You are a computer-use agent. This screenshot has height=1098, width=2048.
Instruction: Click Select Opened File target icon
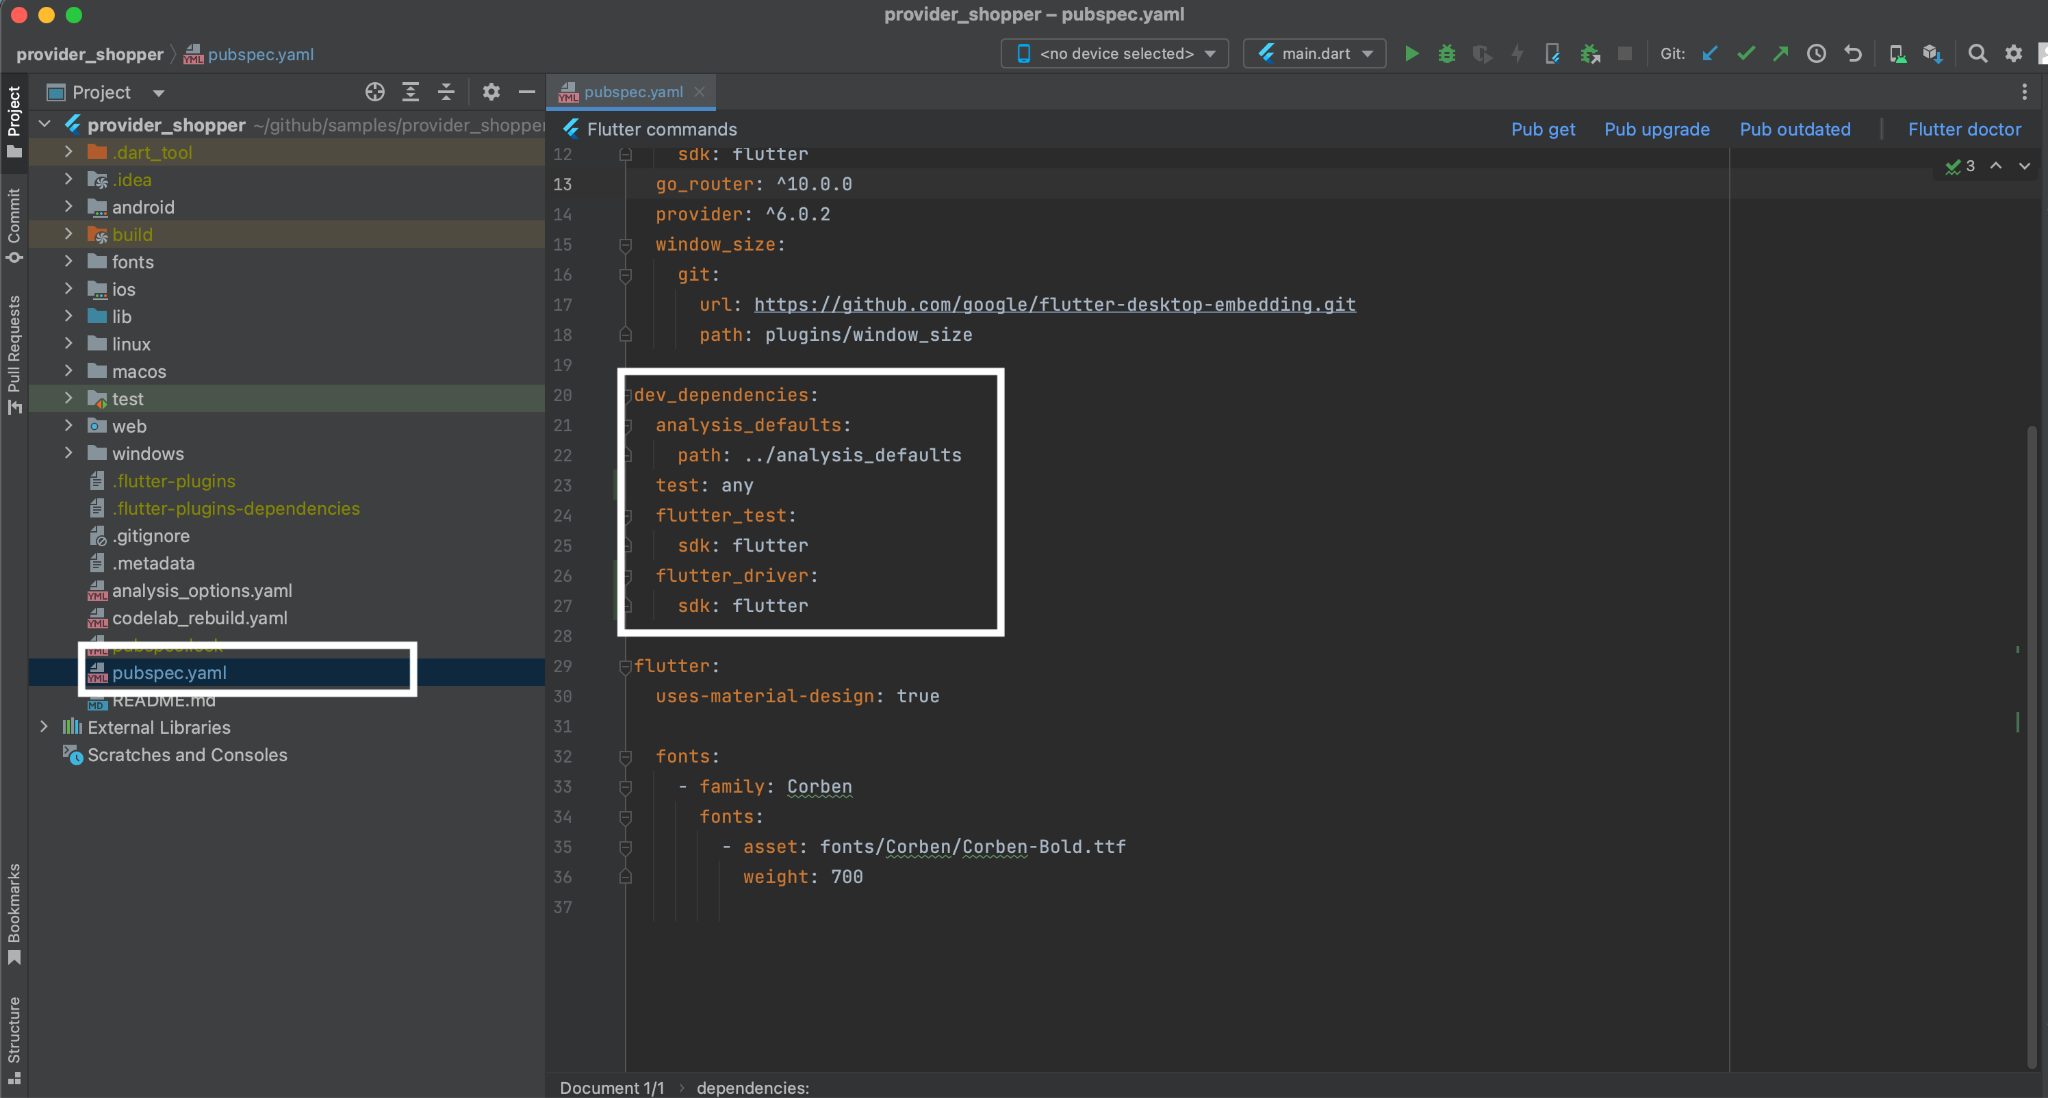(x=375, y=92)
